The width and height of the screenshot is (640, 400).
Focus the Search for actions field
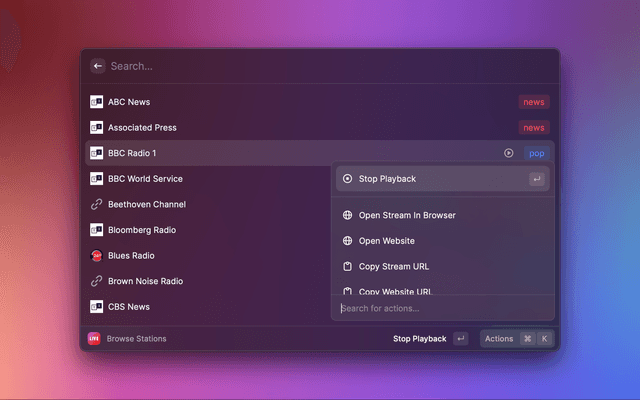(x=440, y=308)
